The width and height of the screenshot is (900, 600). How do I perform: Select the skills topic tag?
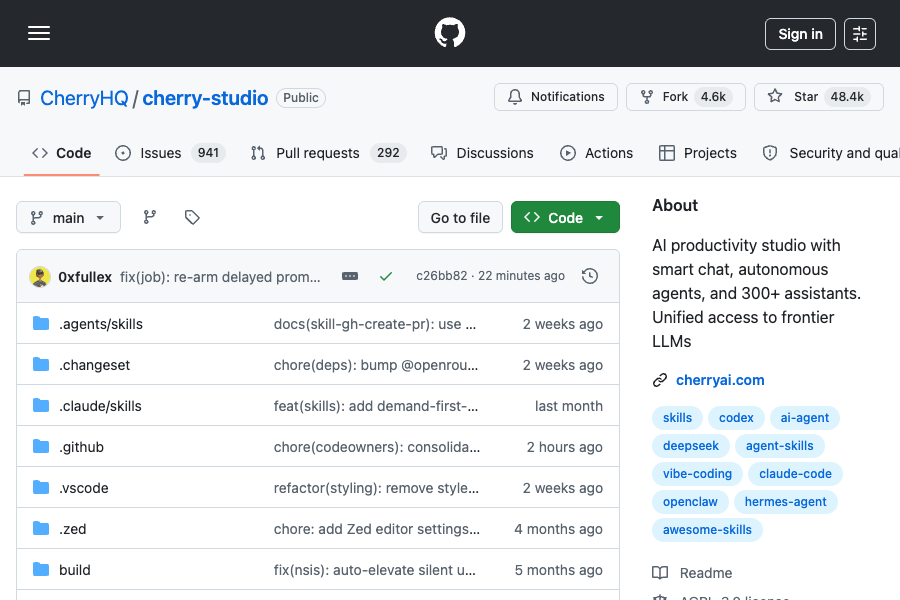[x=677, y=418]
